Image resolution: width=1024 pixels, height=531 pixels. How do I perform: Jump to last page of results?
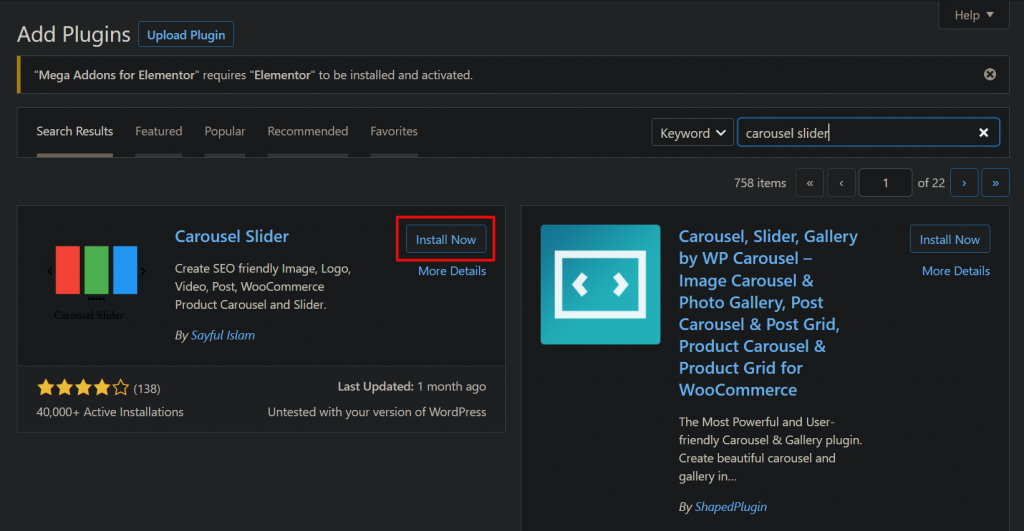995,183
